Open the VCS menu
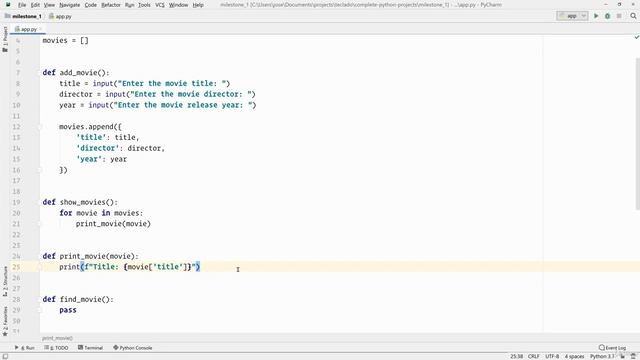The image size is (640, 360). click(x=160, y=5)
